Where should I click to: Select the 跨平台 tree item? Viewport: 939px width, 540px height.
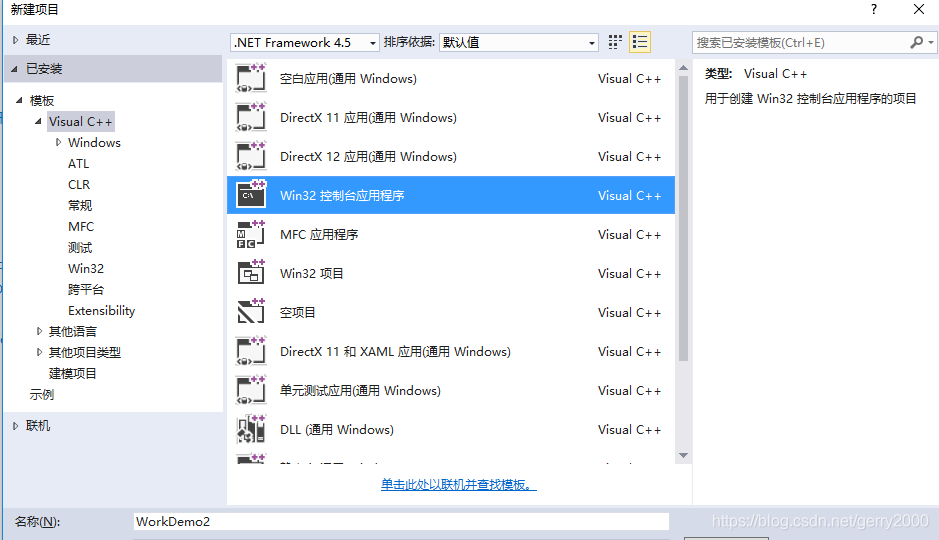click(86, 289)
